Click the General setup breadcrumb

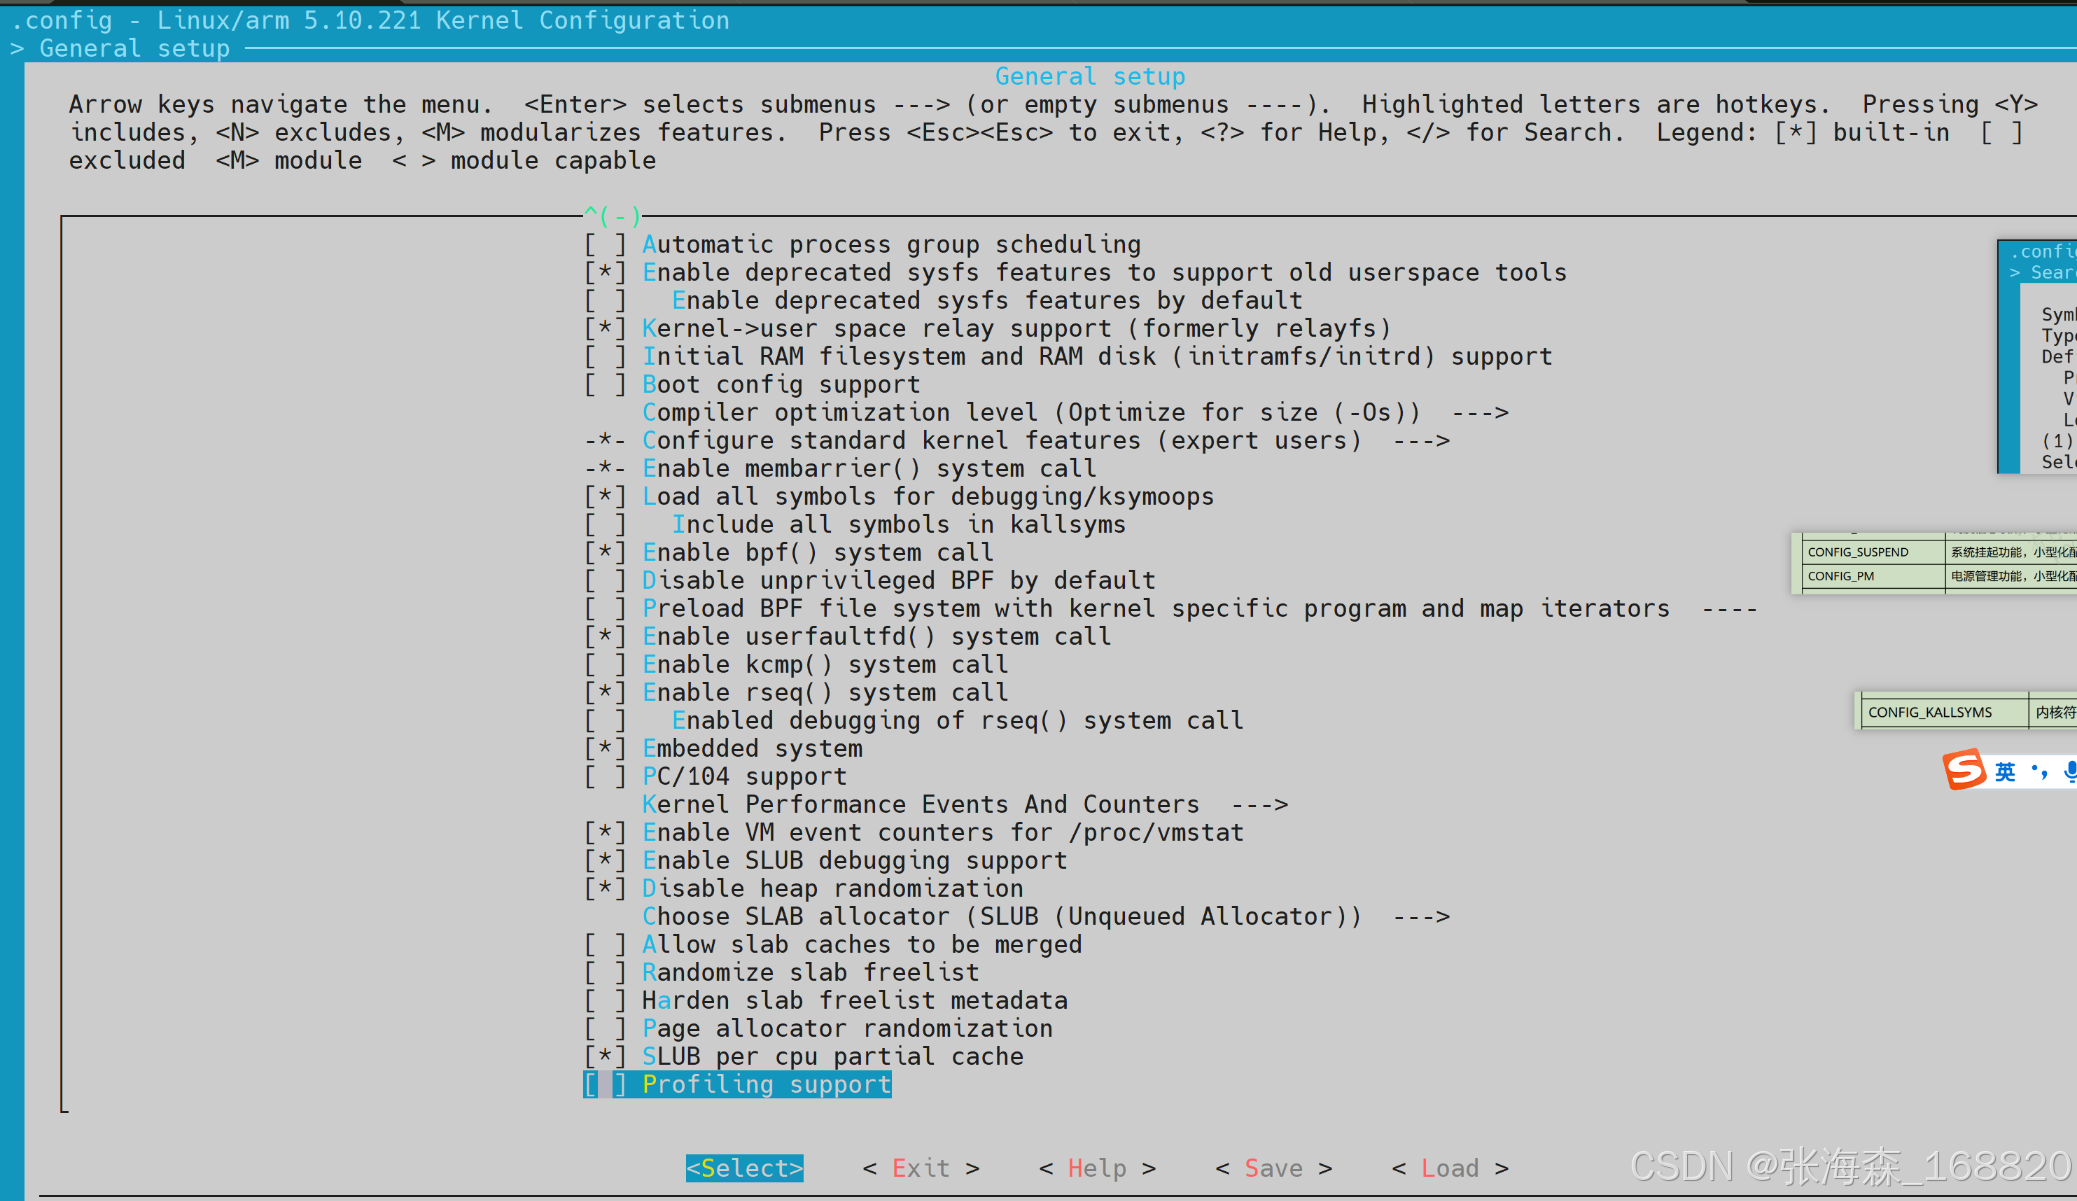coord(134,48)
